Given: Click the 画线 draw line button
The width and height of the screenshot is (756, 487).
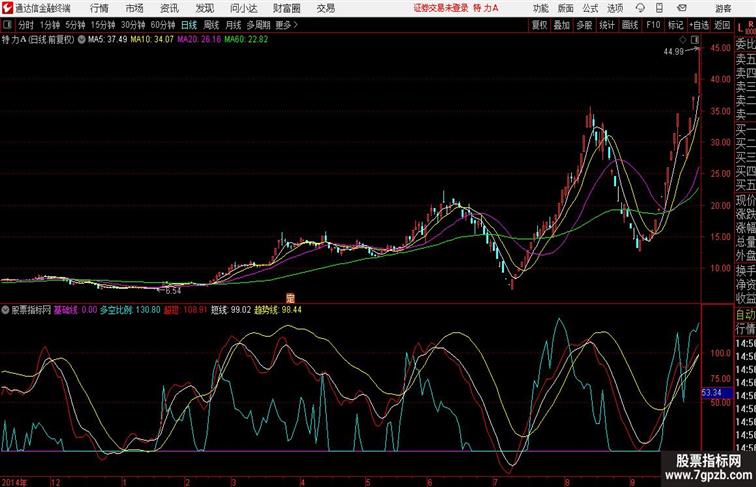Looking at the screenshot, I should pyautogui.click(x=630, y=25).
